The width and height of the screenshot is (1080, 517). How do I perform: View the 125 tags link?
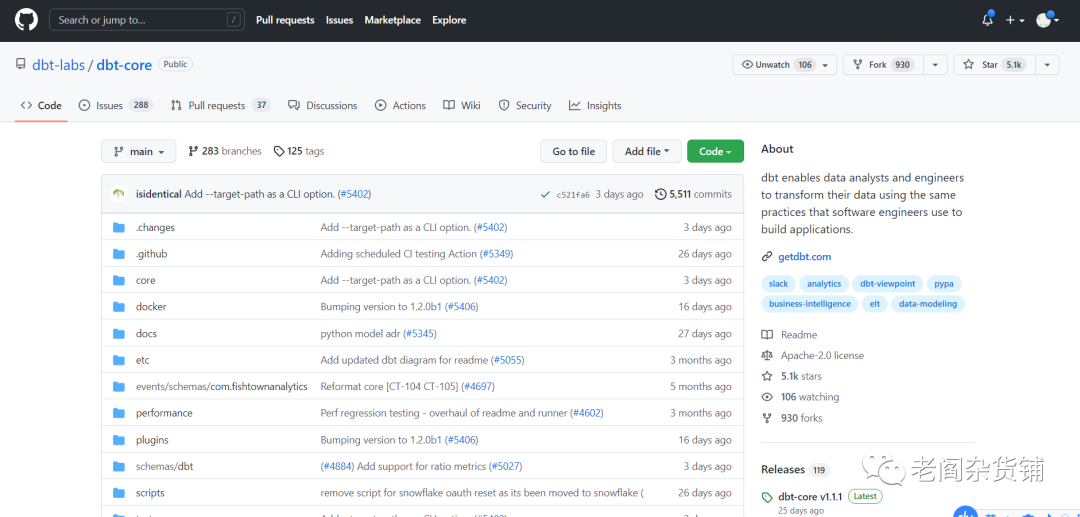pyautogui.click(x=299, y=151)
